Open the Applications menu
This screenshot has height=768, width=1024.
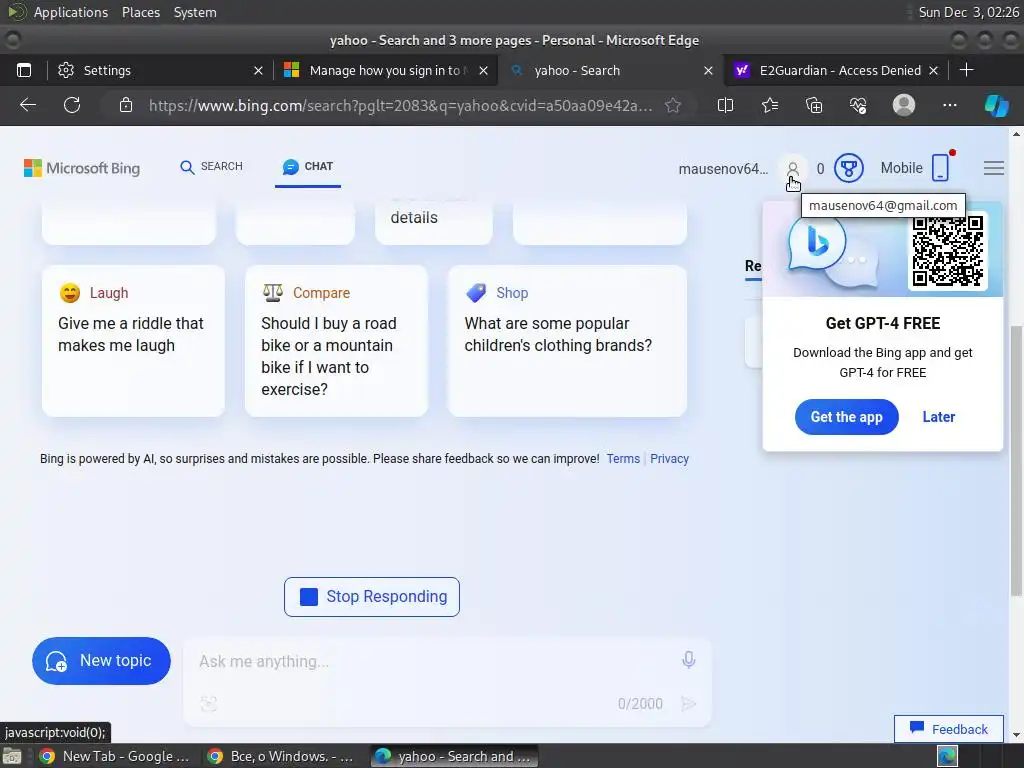[71, 12]
